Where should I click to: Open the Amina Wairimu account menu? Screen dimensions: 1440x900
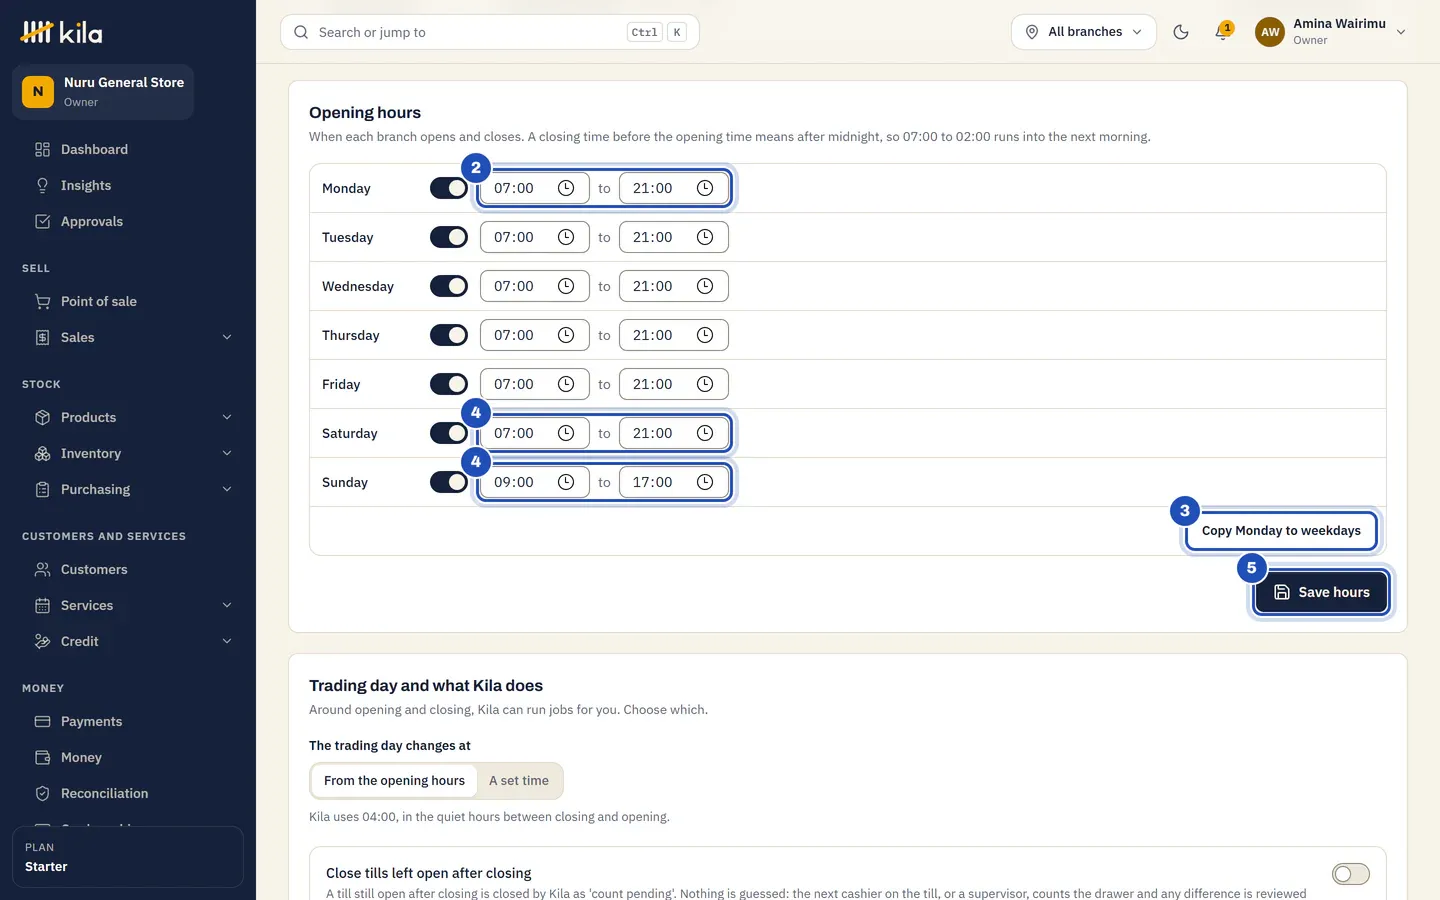(x=1331, y=32)
